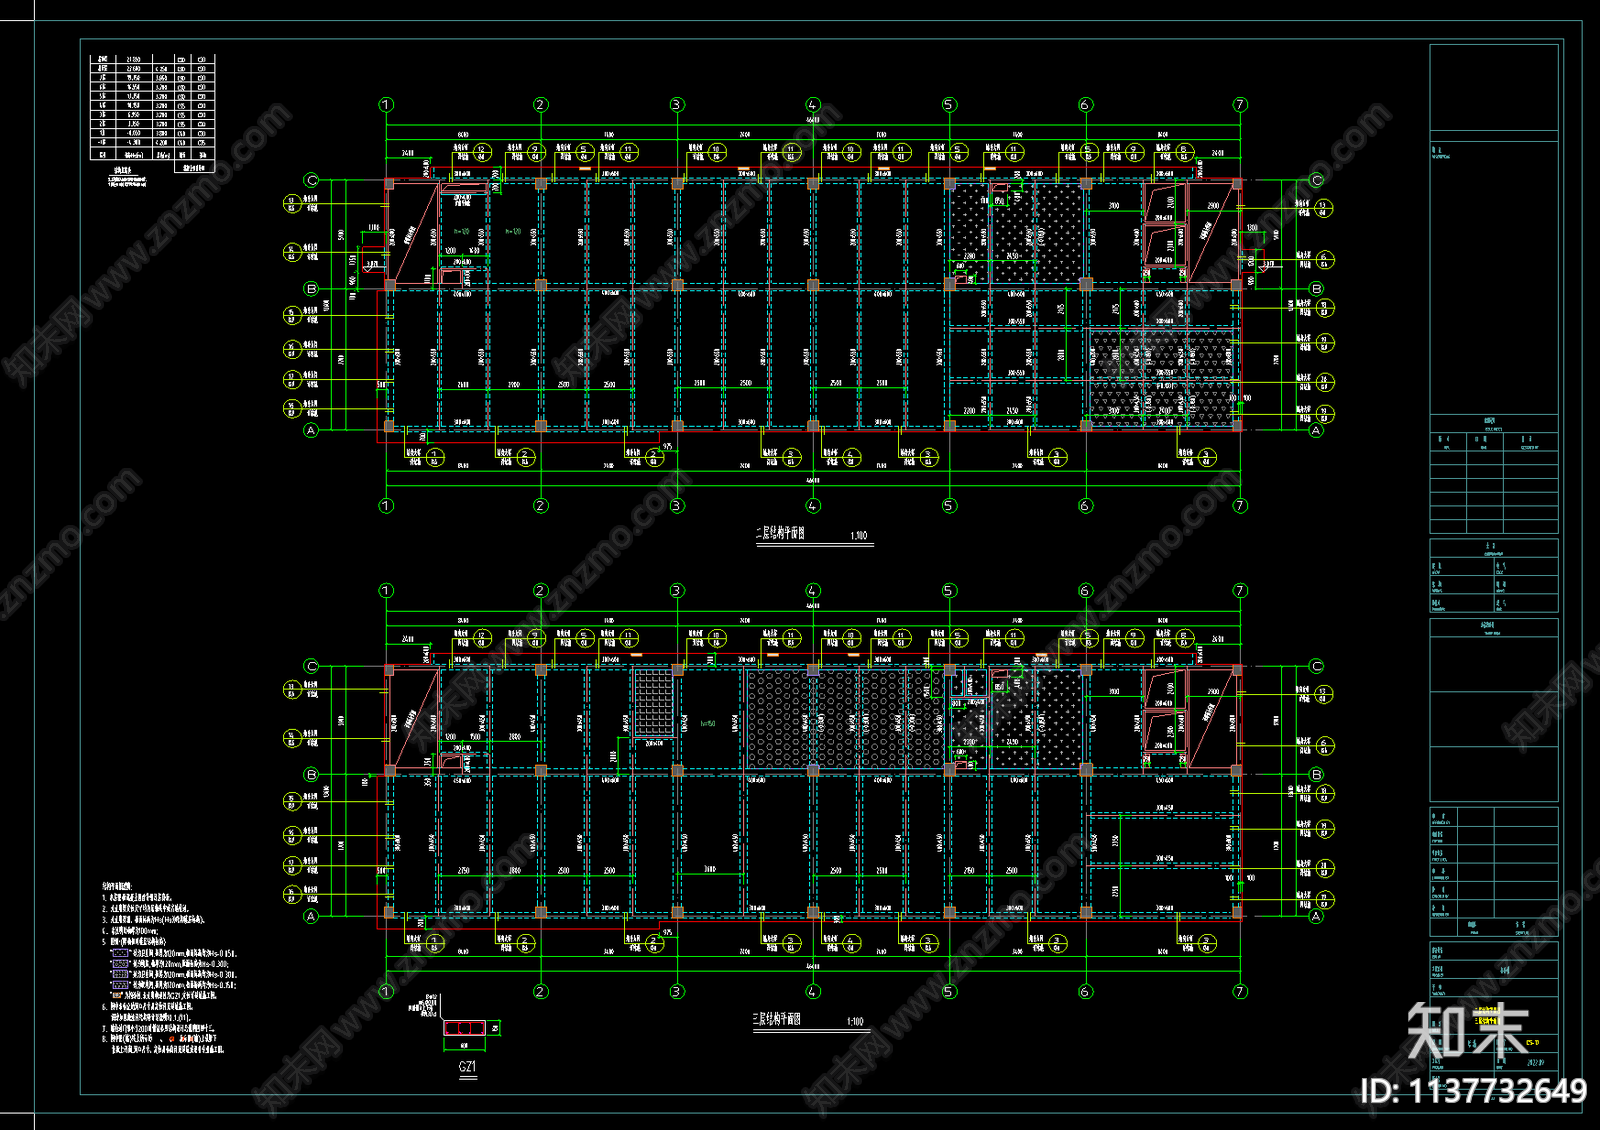Click the 1:100 scale beside 二层结构平面图
Image resolution: width=1600 pixels, height=1130 pixels.
click(x=859, y=536)
